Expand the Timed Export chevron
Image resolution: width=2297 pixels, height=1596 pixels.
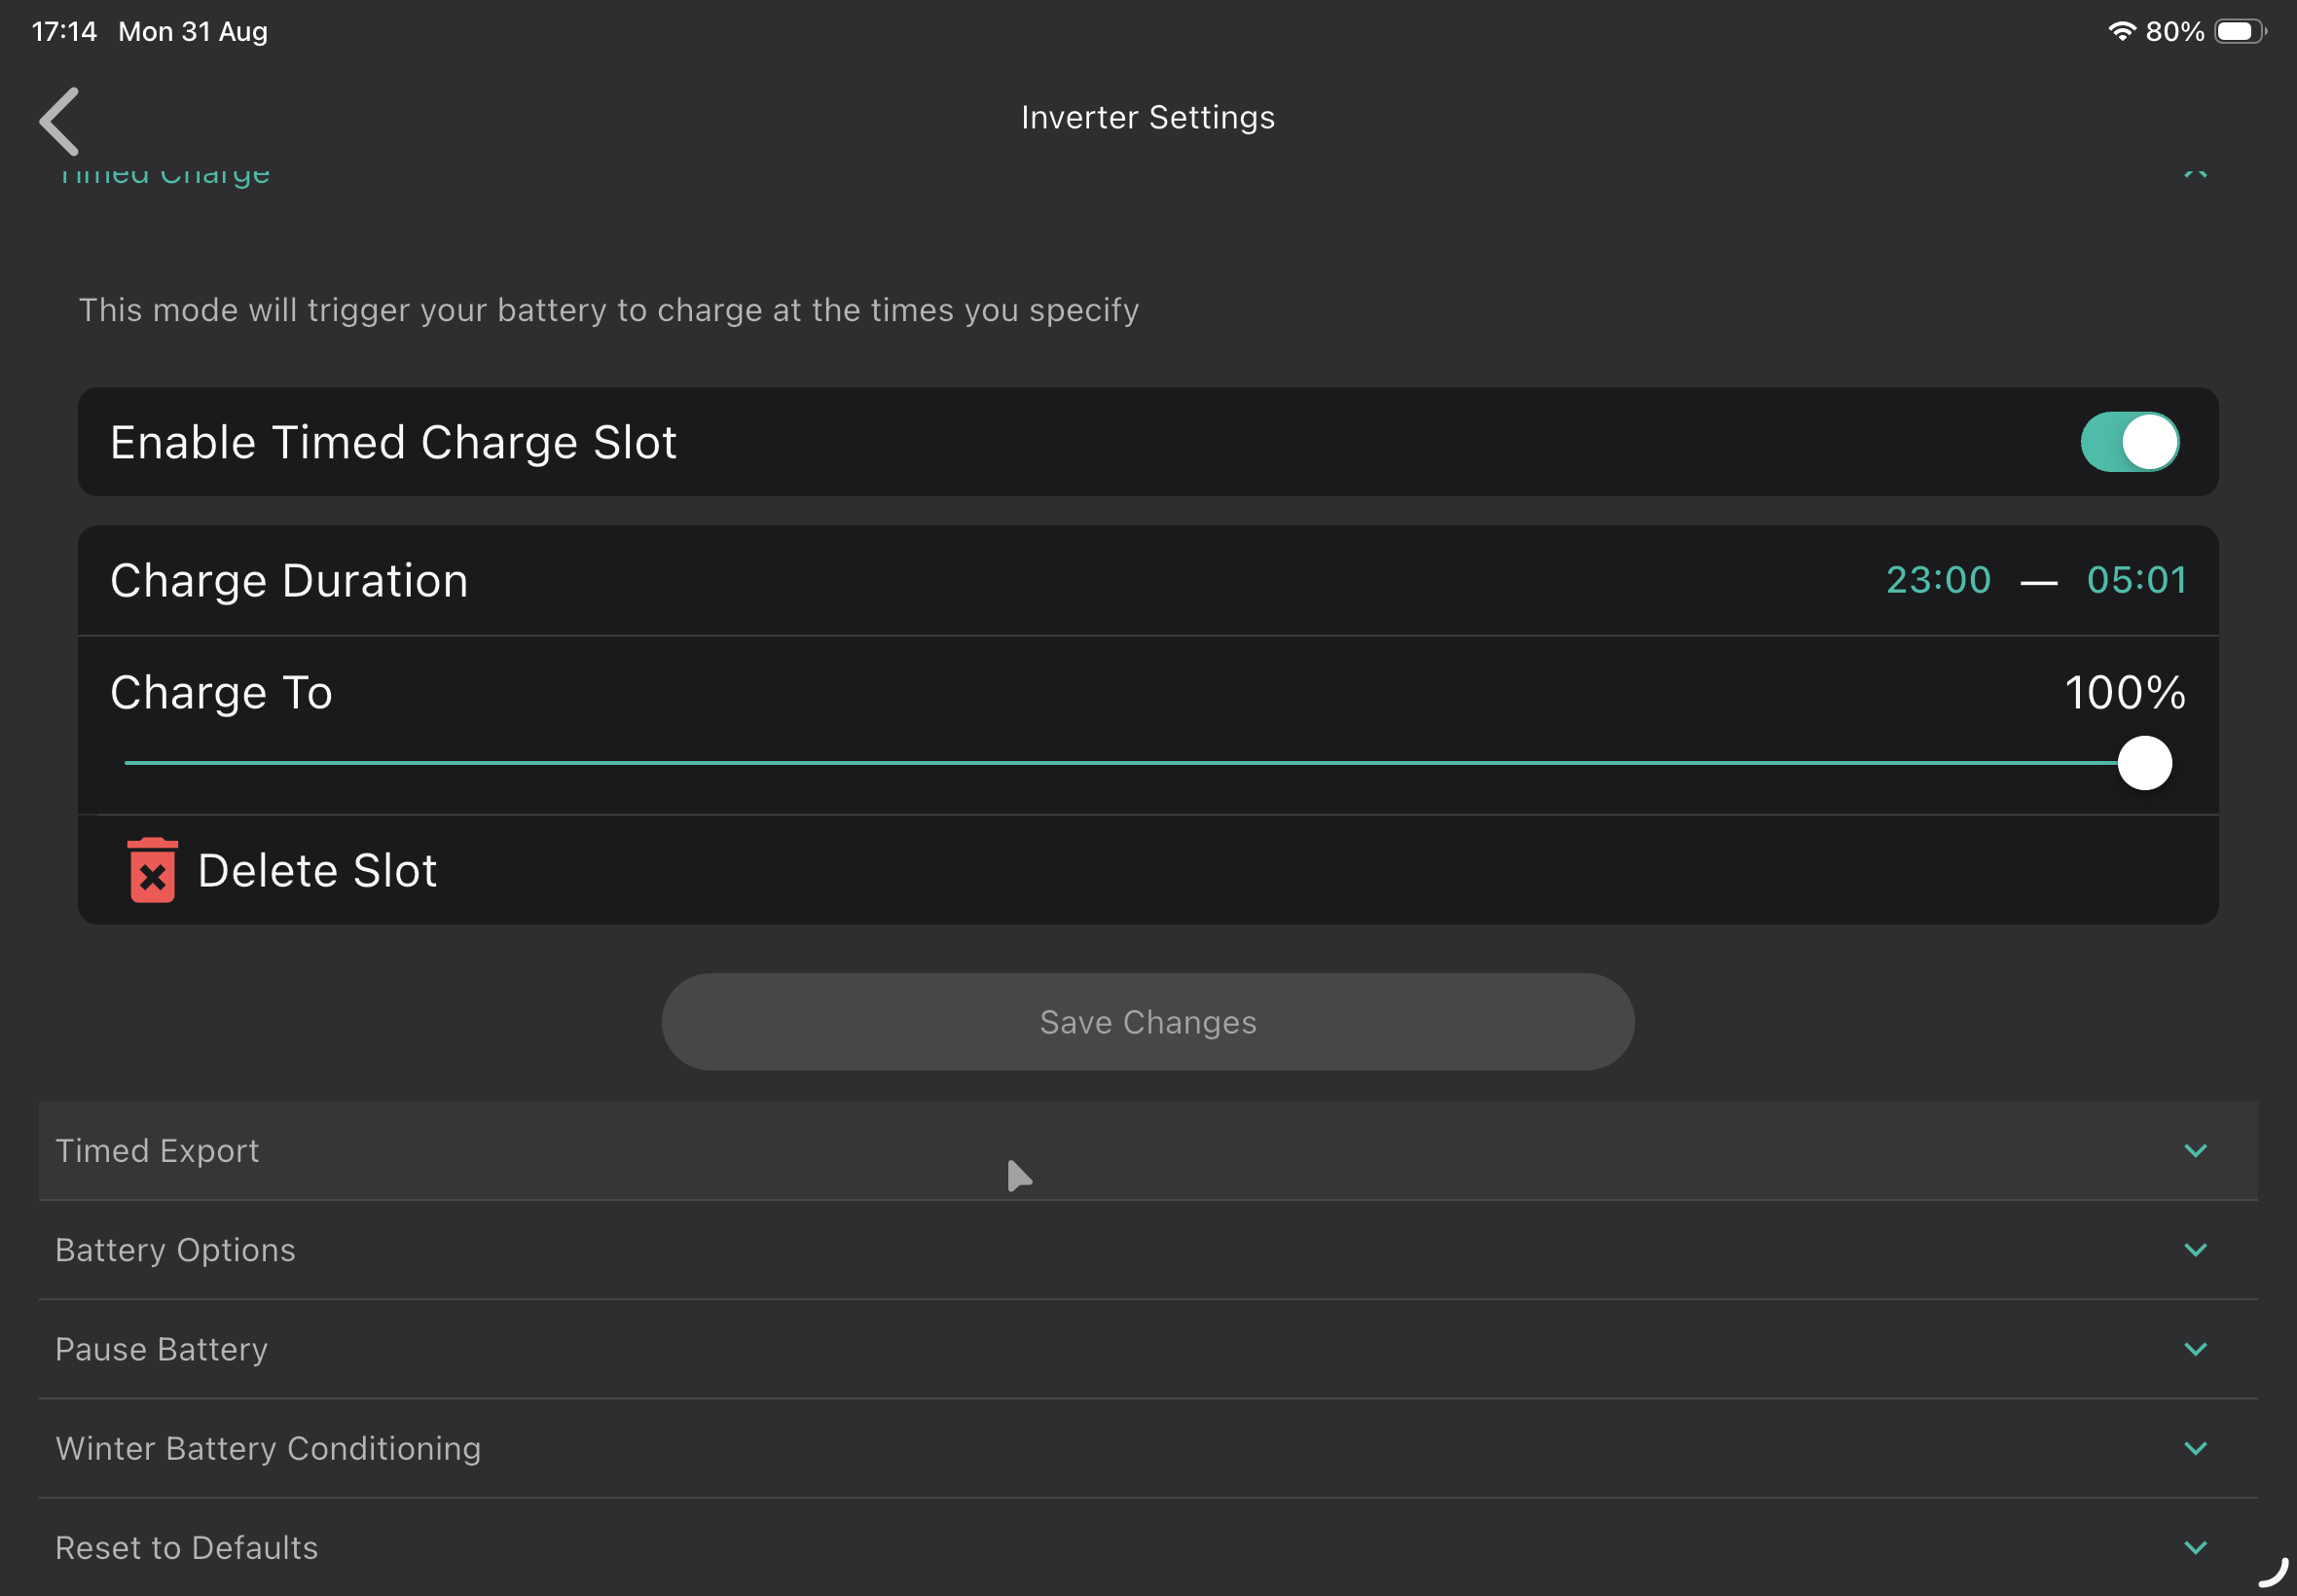pos(2195,1151)
